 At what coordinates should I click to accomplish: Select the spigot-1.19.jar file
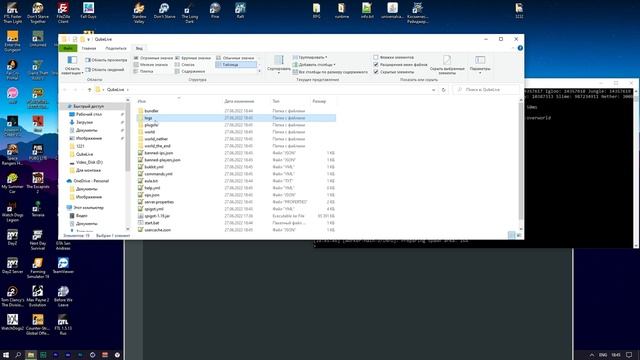pos(157,216)
